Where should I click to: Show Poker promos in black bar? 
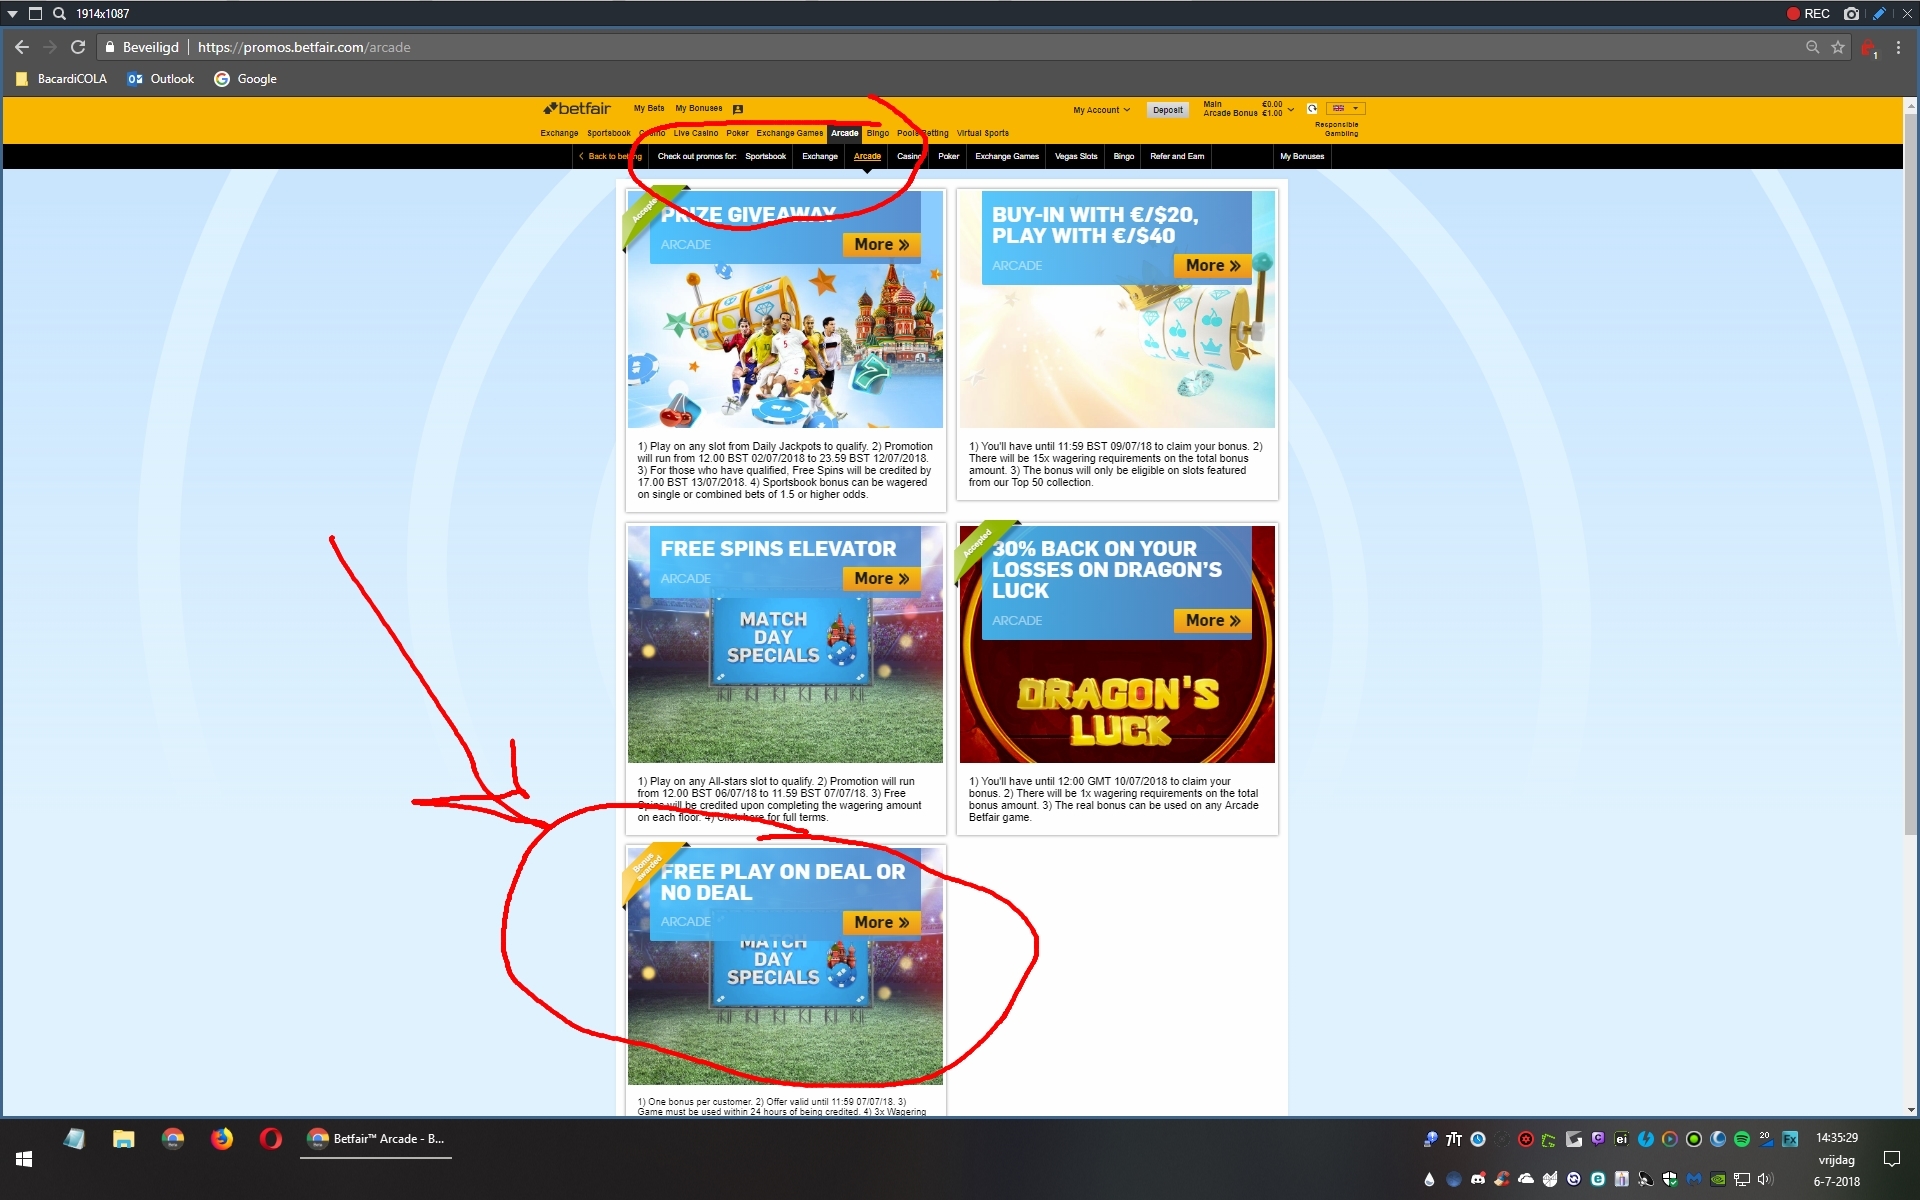[949, 156]
